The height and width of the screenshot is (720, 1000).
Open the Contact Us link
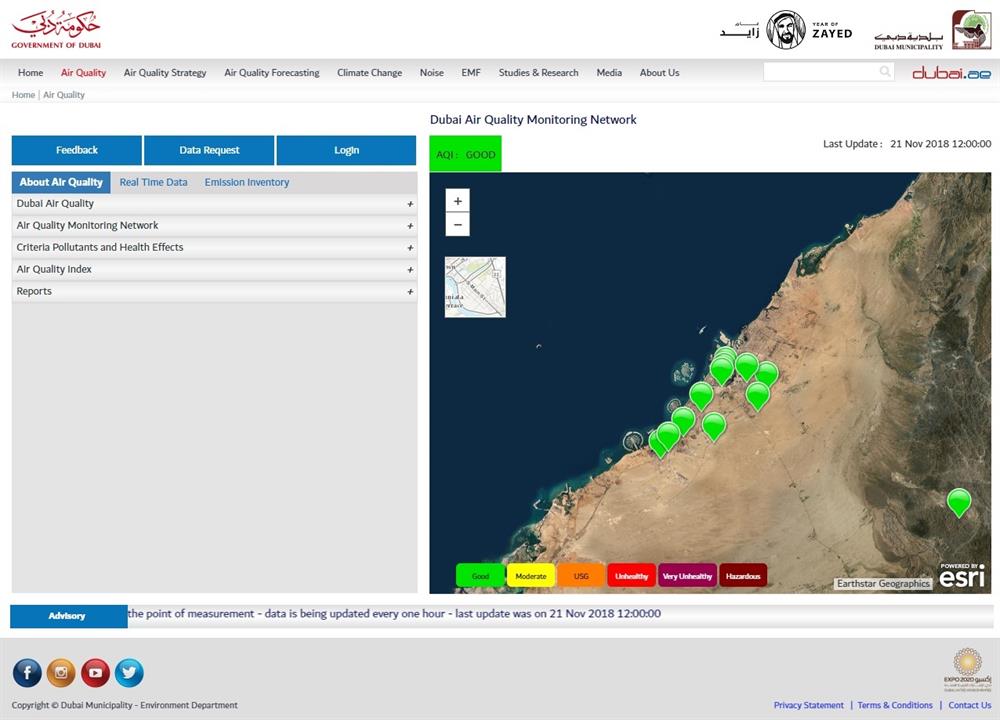pyautogui.click(x=969, y=705)
